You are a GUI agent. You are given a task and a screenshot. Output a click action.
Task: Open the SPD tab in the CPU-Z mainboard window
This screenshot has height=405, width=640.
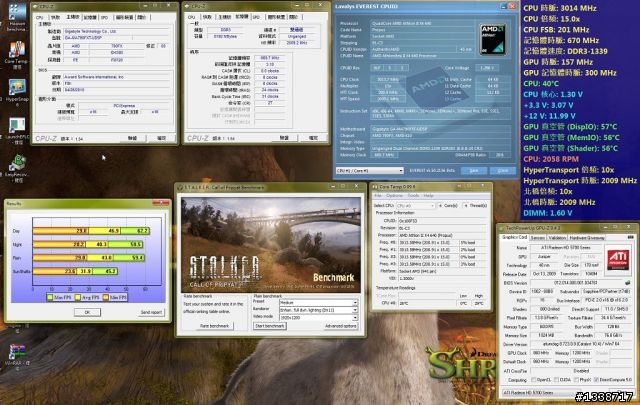104,18
